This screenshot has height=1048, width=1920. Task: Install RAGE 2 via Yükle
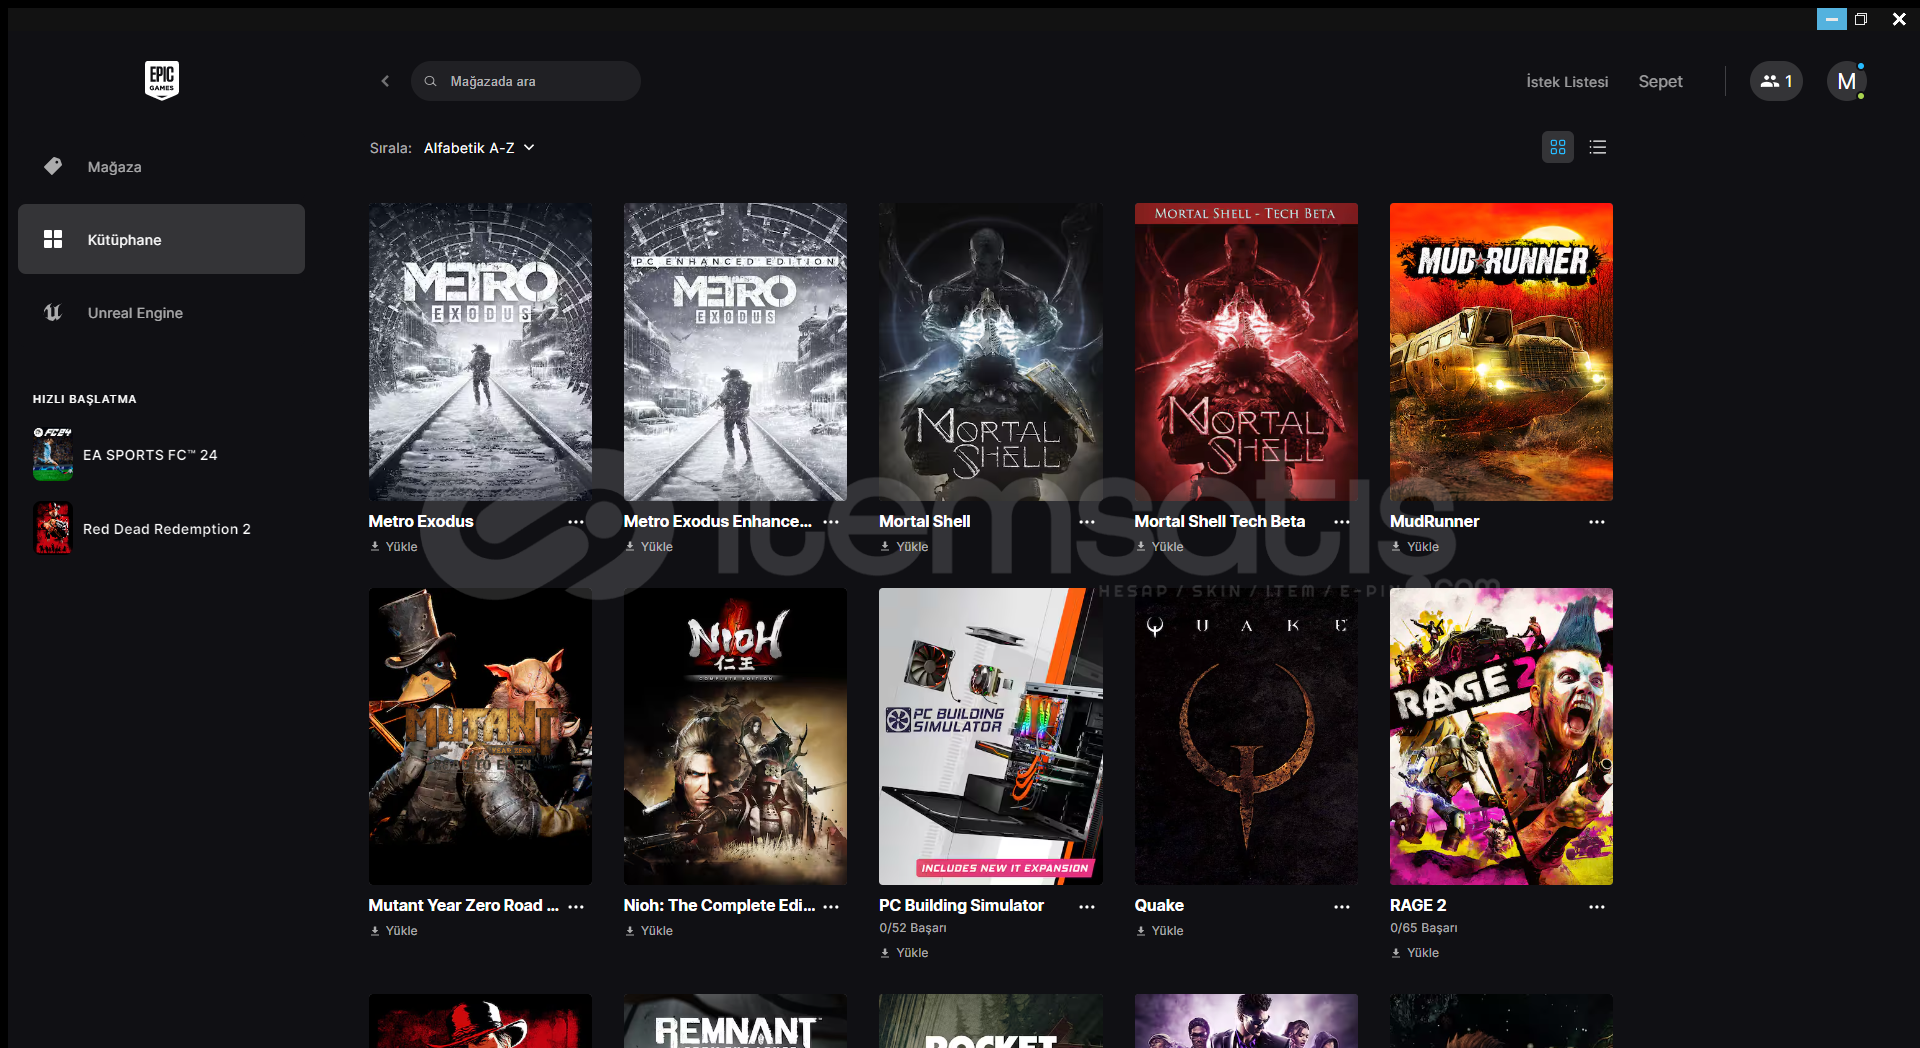point(1415,953)
